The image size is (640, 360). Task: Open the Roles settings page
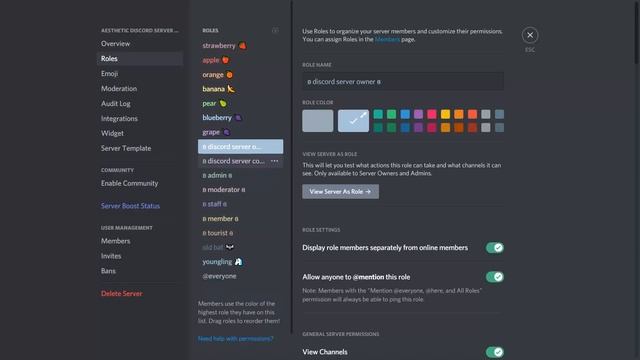pos(140,58)
